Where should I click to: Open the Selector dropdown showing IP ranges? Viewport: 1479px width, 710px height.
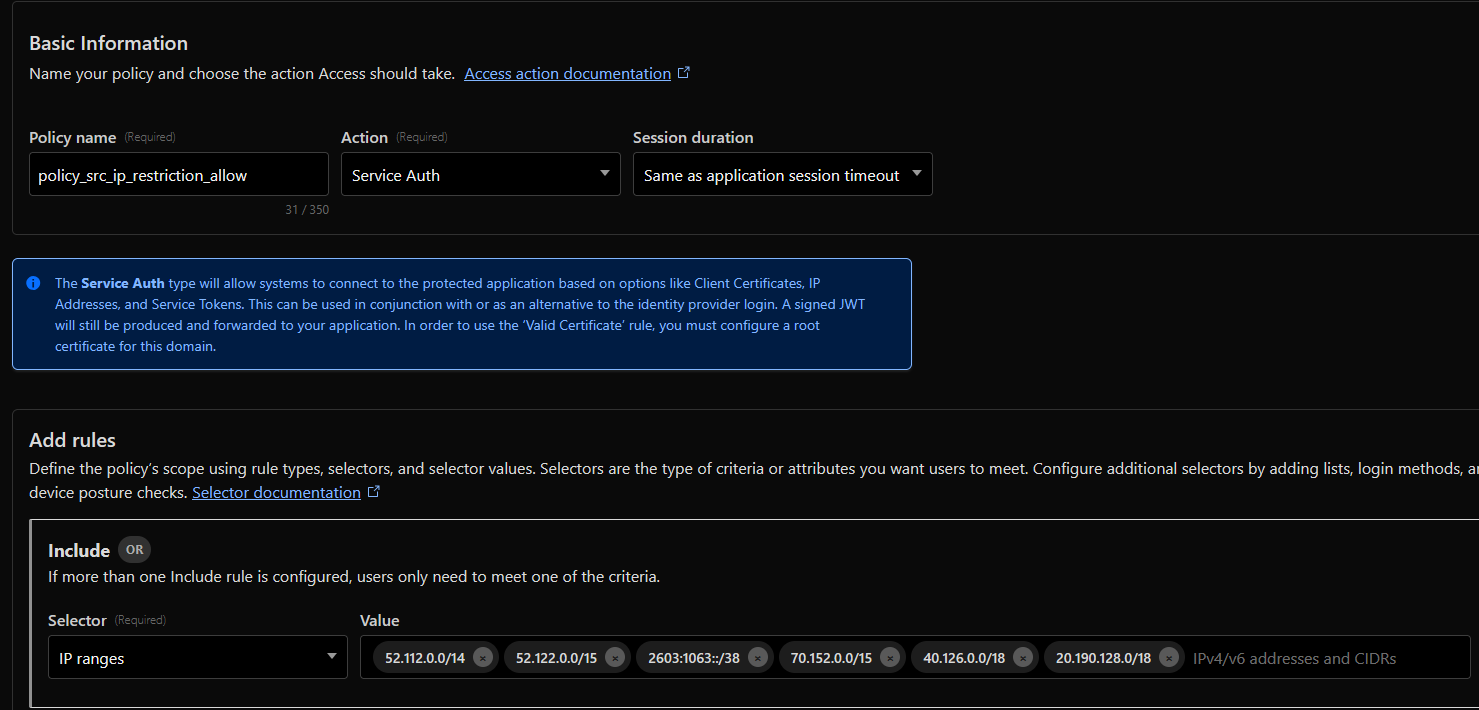point(197,657)
